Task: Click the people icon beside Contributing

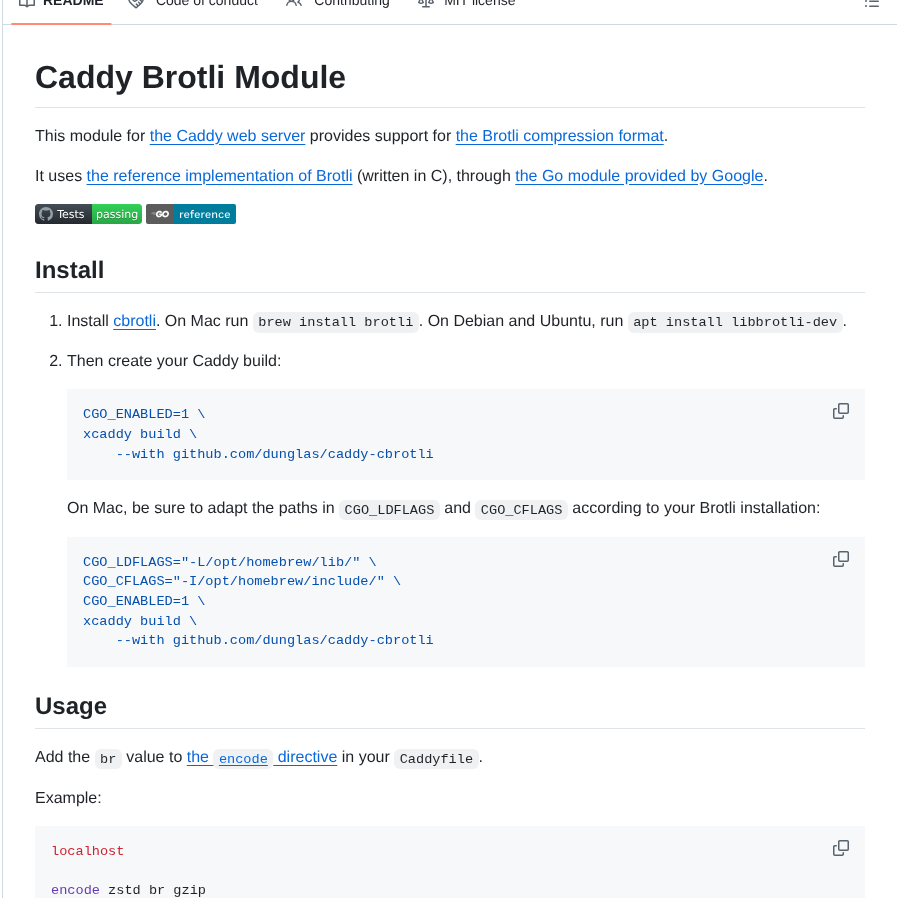Action: [293, 3]
